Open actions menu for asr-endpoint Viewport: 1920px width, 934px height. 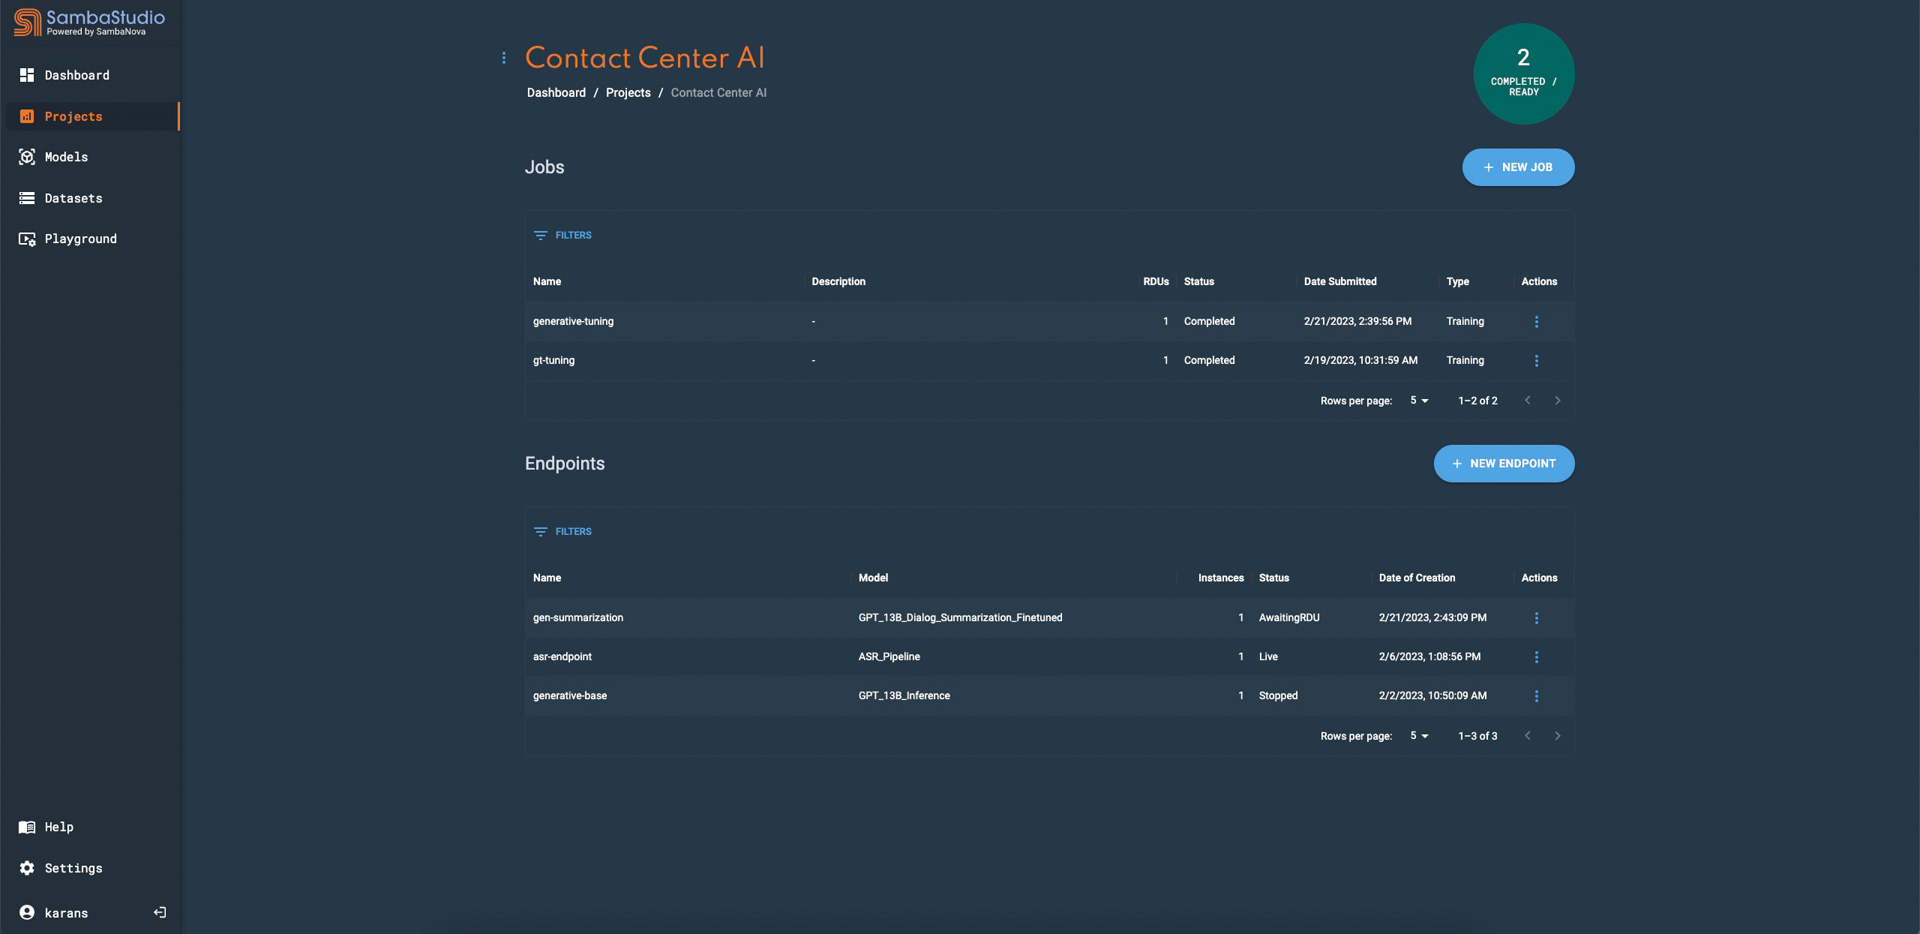point(1536,657)
